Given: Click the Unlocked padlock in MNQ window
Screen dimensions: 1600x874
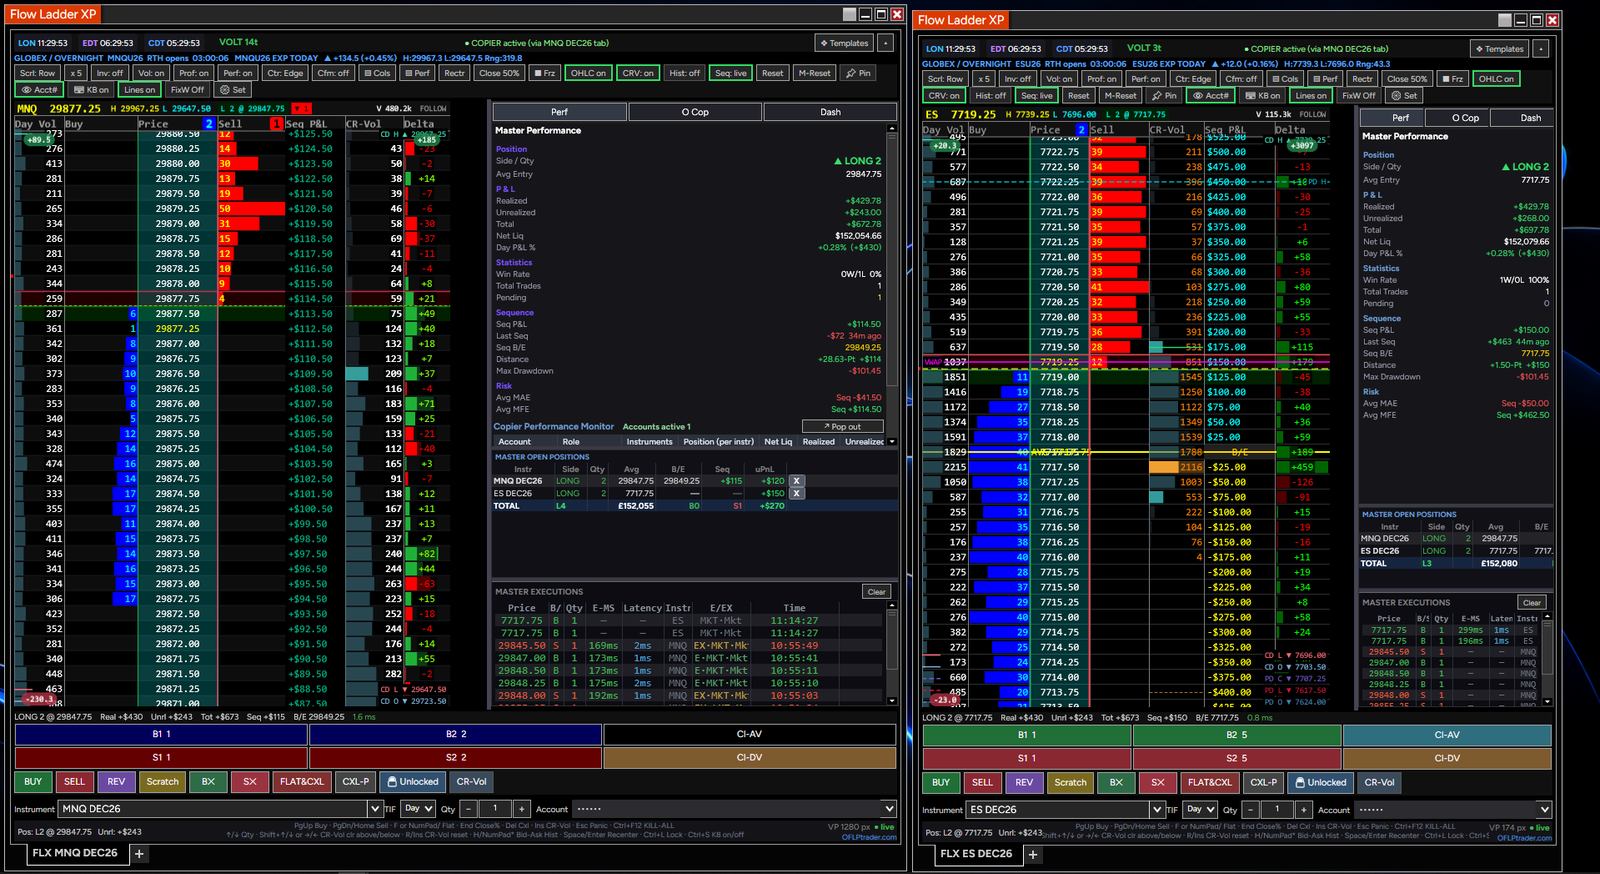Looking at the screenshot, I should (x=413, y=782).
